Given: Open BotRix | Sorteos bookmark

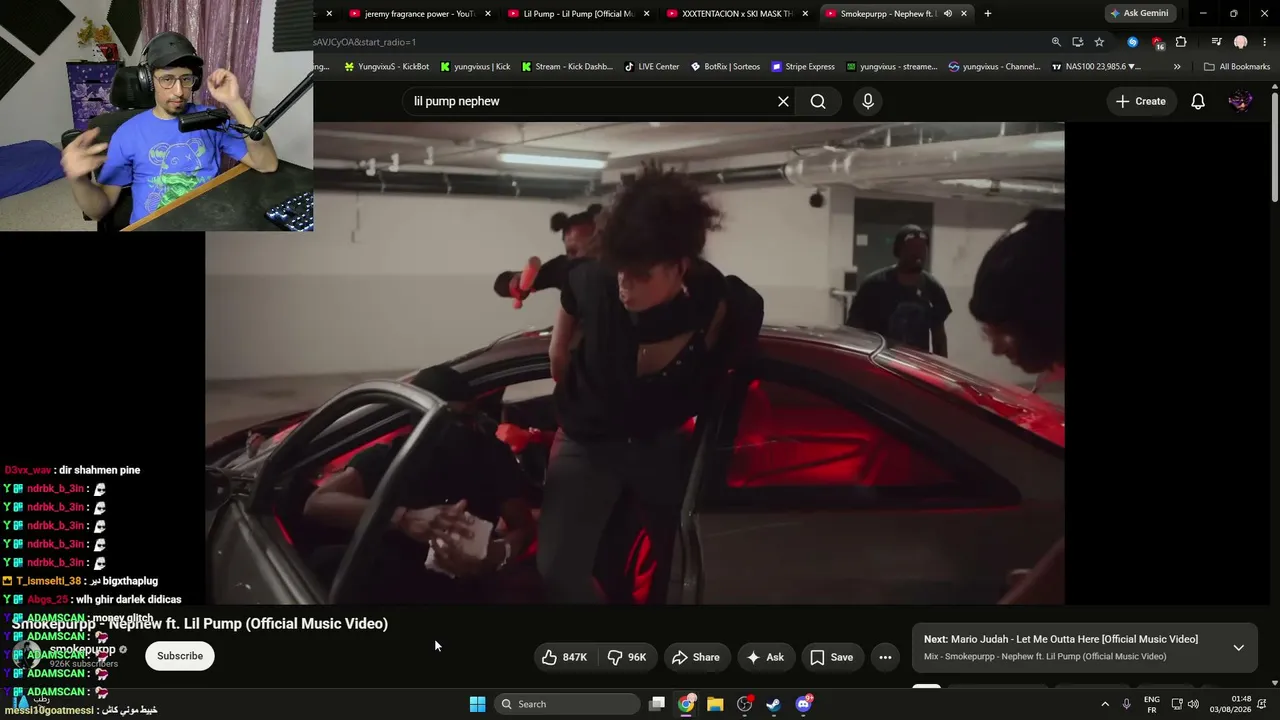Looking at the screenshot, I should pos(725,67).
